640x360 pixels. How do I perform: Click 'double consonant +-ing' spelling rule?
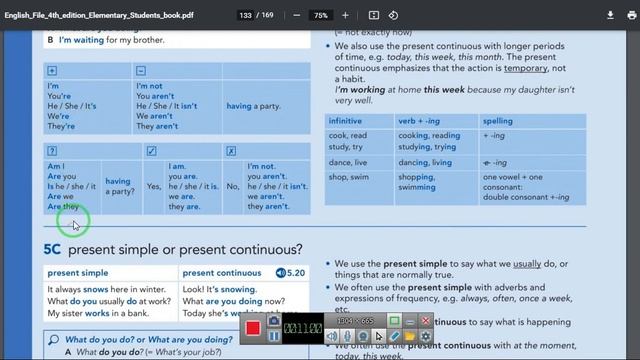(526, 197)
